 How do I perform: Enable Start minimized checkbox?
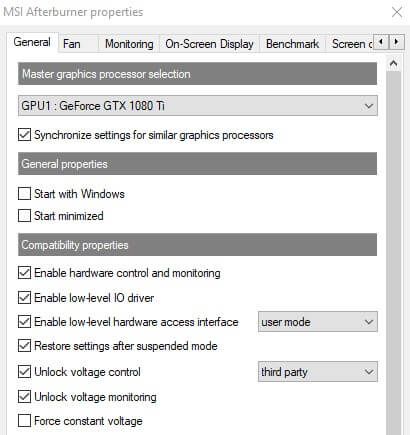[24, 216]
